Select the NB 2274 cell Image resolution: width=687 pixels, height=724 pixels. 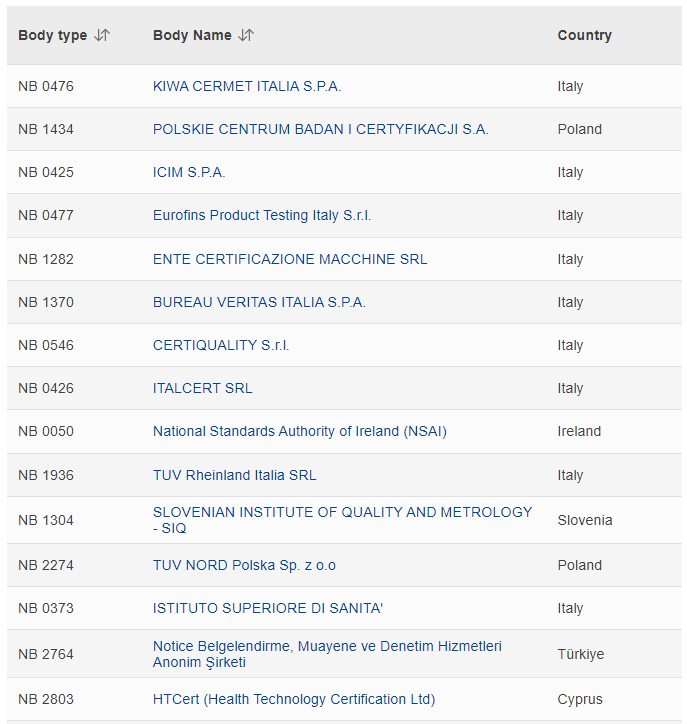coord(46,565)
